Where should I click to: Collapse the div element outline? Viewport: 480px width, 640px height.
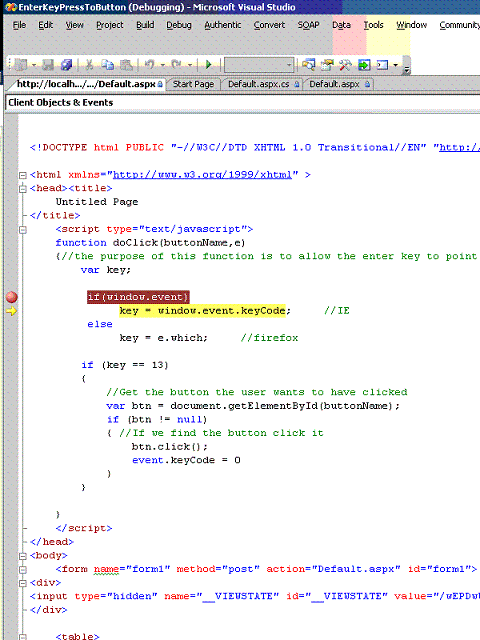tap(23, 583)
